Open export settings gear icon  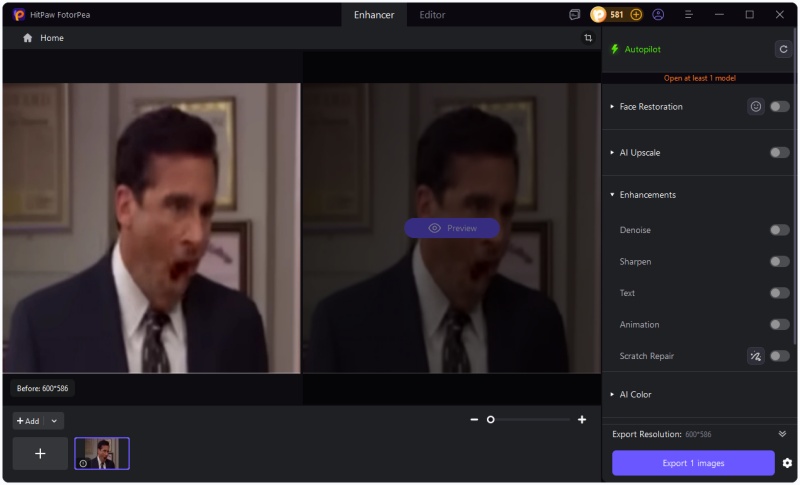[x=787, y=463]
